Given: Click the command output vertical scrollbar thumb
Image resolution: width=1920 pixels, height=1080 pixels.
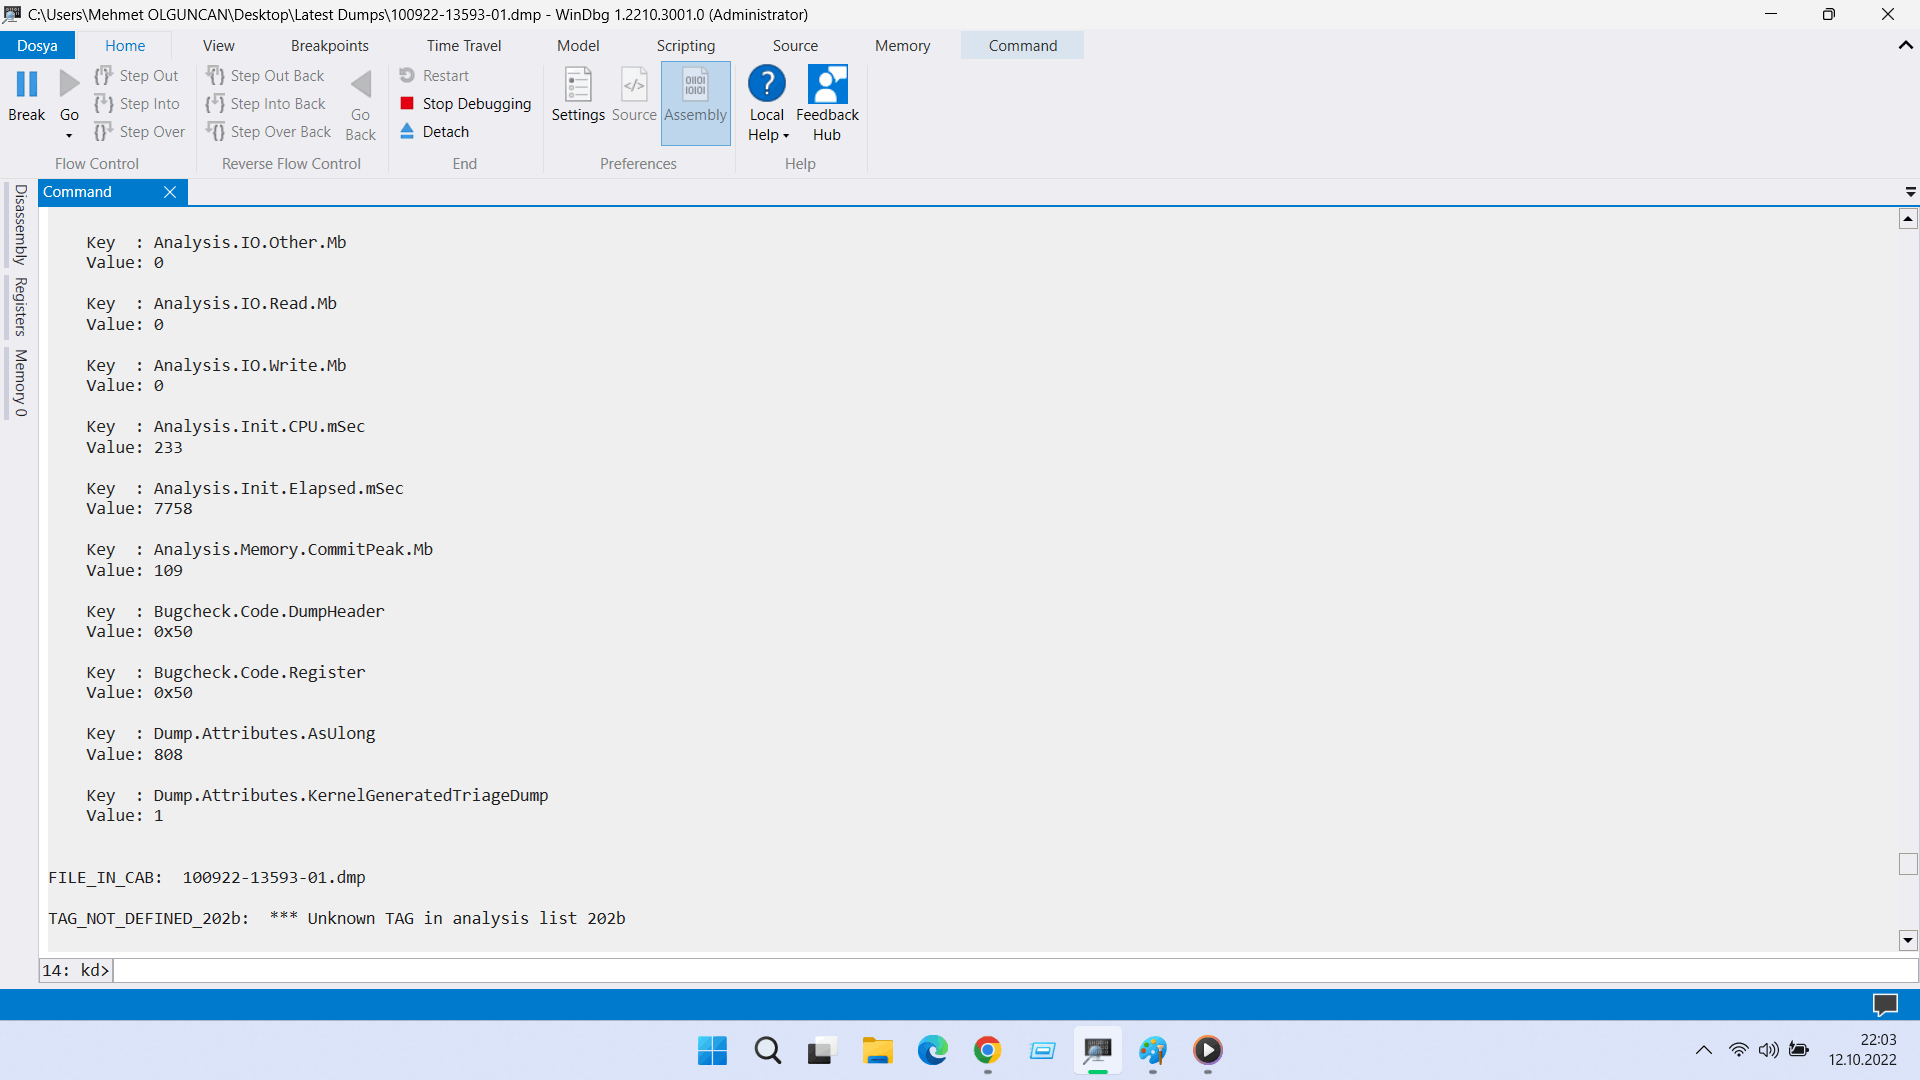Looking at the screenshot, I should 1908,864.
